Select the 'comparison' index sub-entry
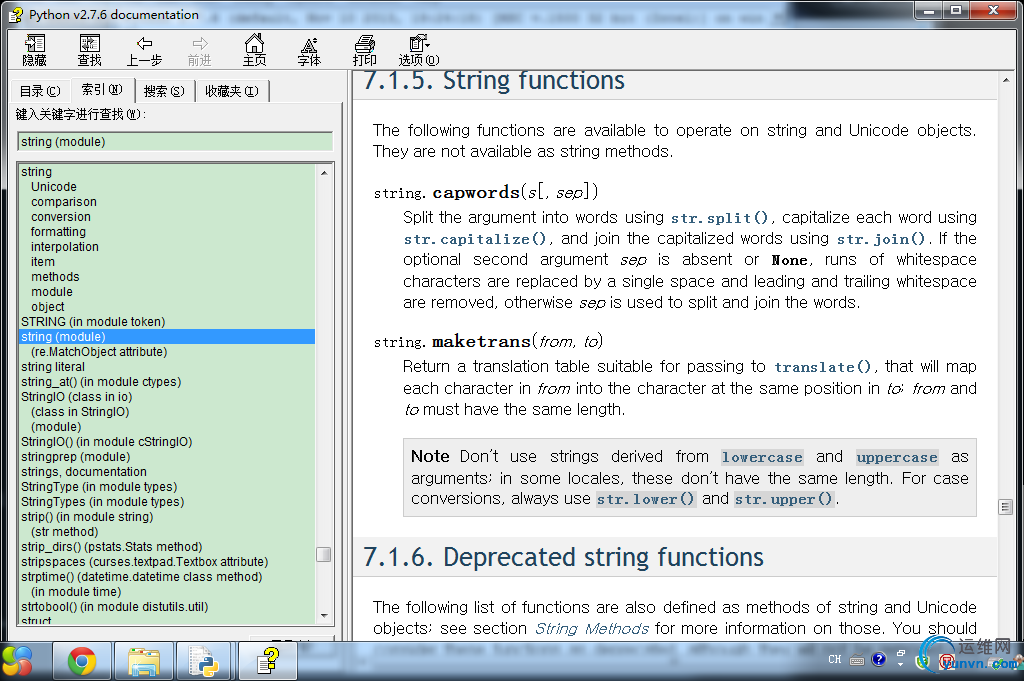The width and height of the screenshot is (1024, 681). (64, 202)
